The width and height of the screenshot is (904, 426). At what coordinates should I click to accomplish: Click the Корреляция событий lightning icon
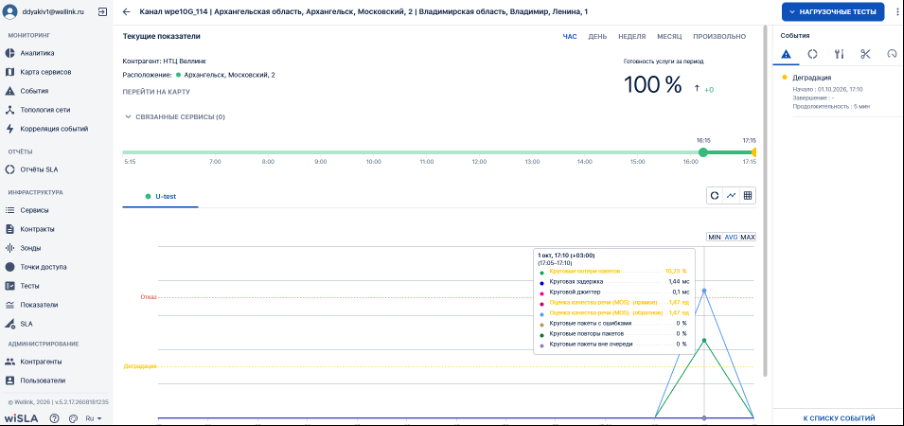(x=9, y=129)
